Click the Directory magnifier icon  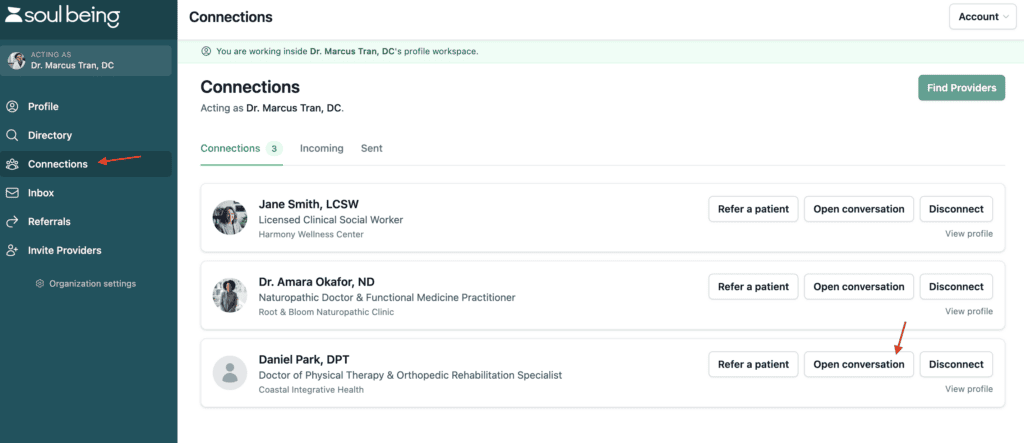[12, 135]
